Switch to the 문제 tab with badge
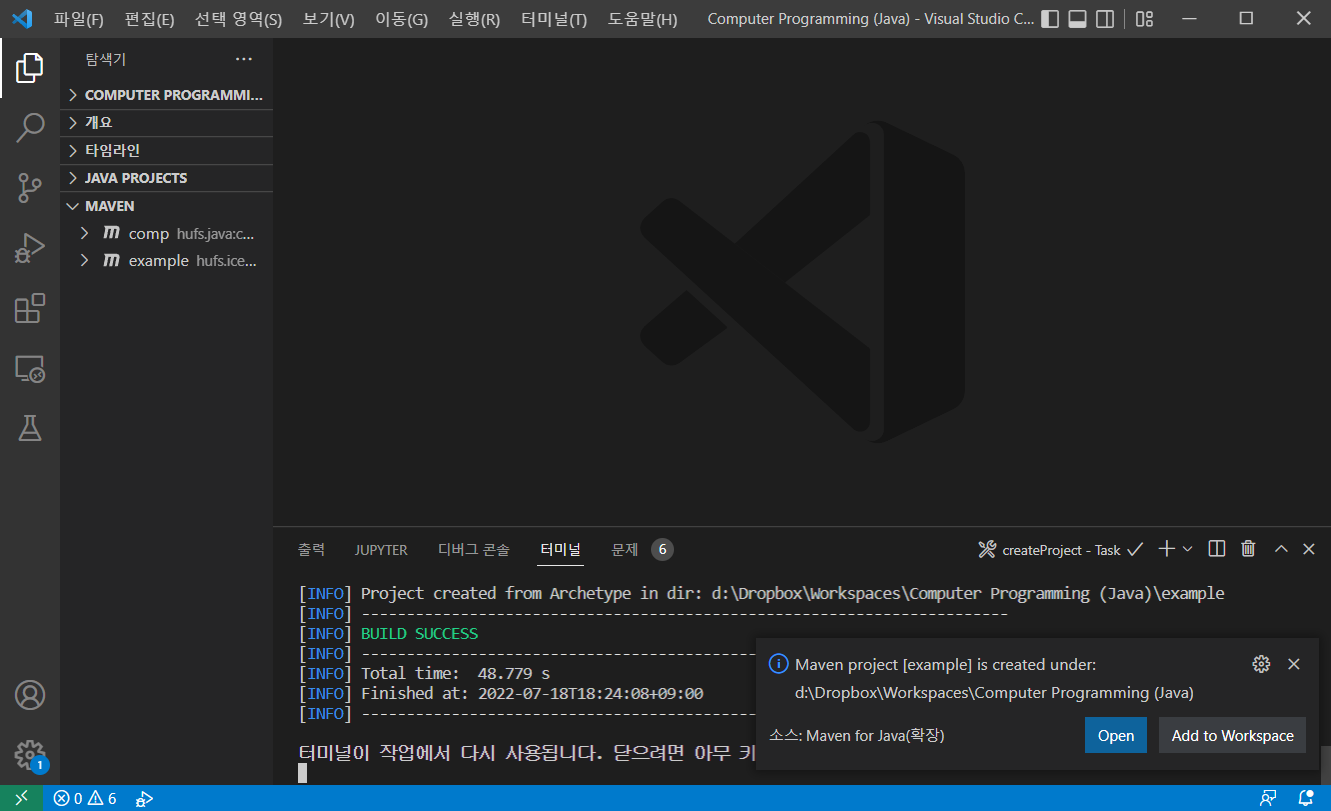 pos(641,549)
